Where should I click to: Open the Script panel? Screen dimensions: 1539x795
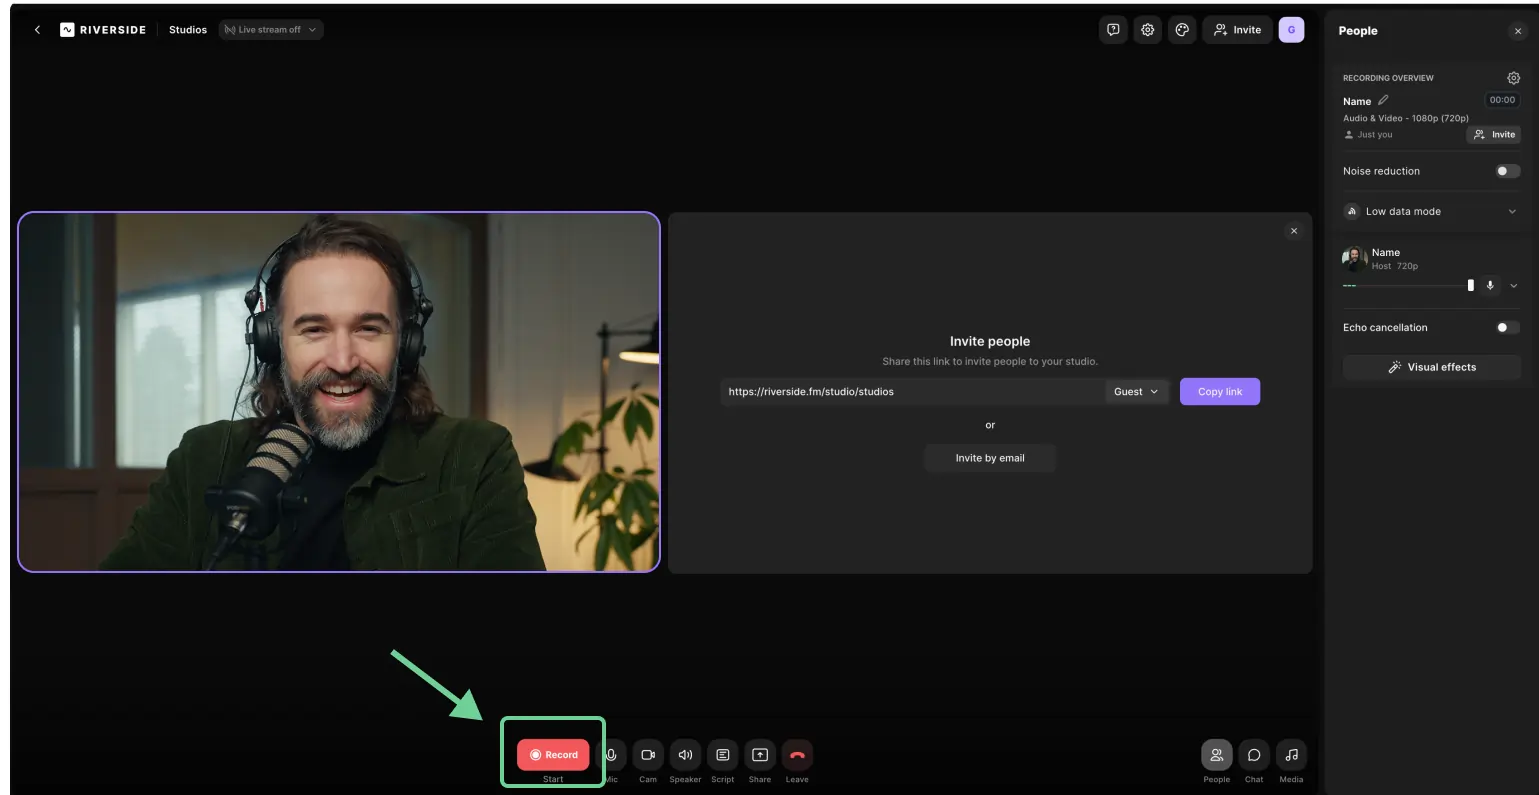pos(722,755)
